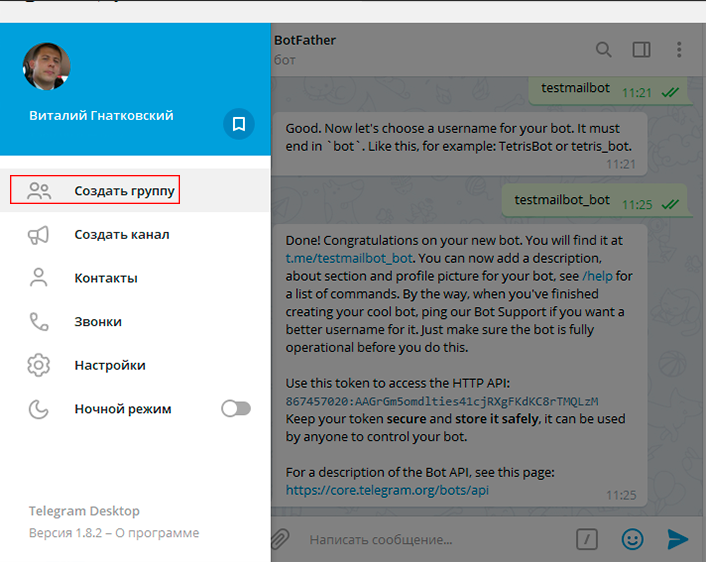Open the emoji picker smiley

pyautogui.click(x=632, y=539)
